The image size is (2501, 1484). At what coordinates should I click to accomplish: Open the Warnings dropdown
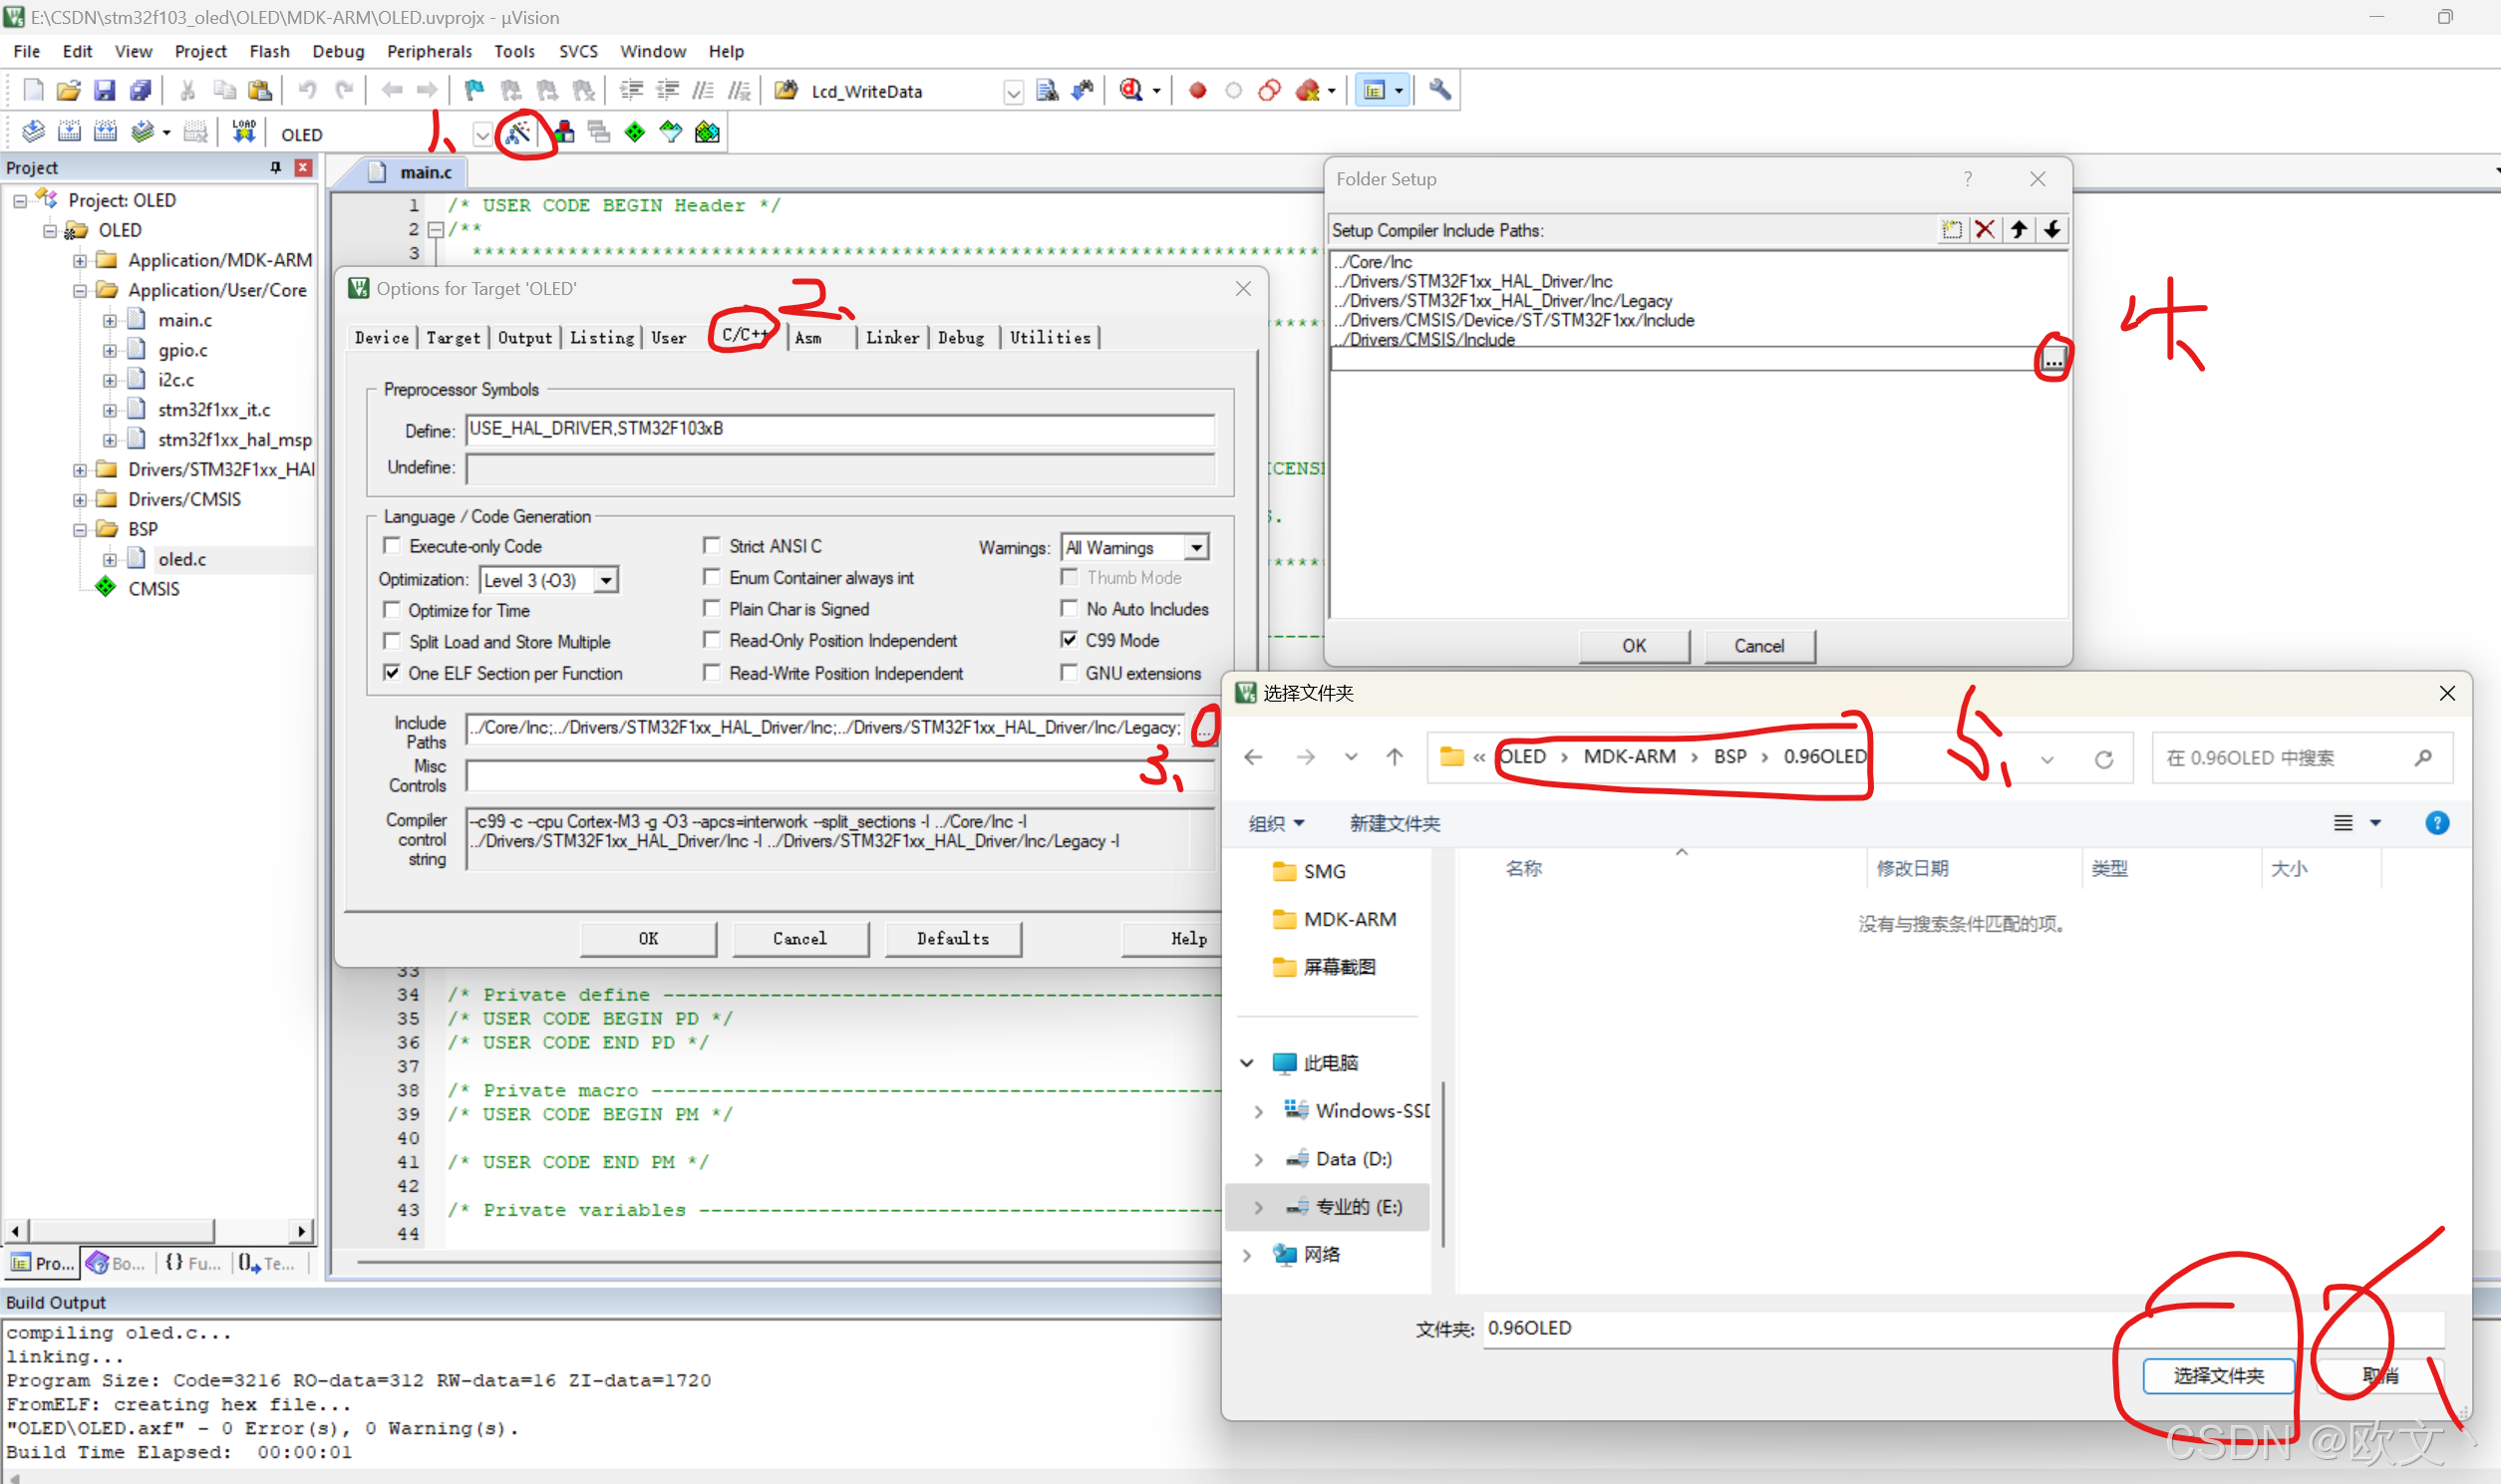1196,547
